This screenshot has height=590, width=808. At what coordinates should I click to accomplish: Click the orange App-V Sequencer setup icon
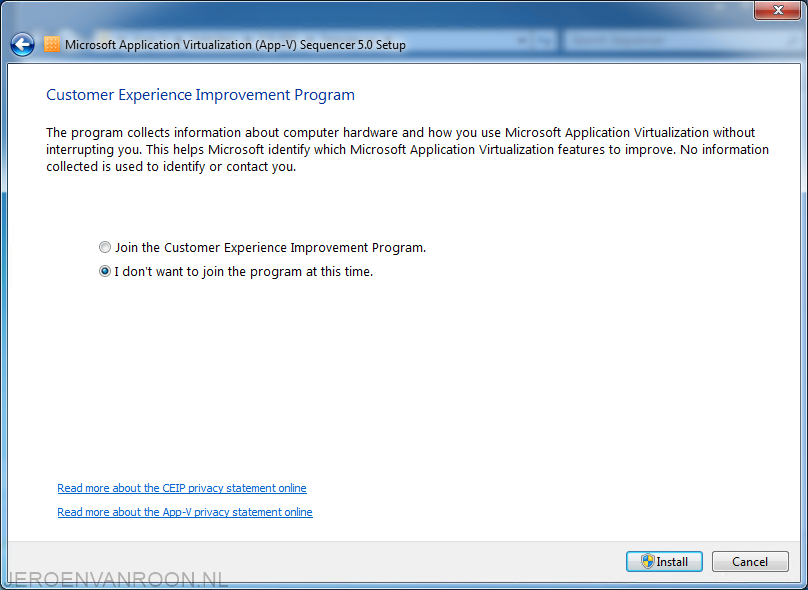[52, 44]
